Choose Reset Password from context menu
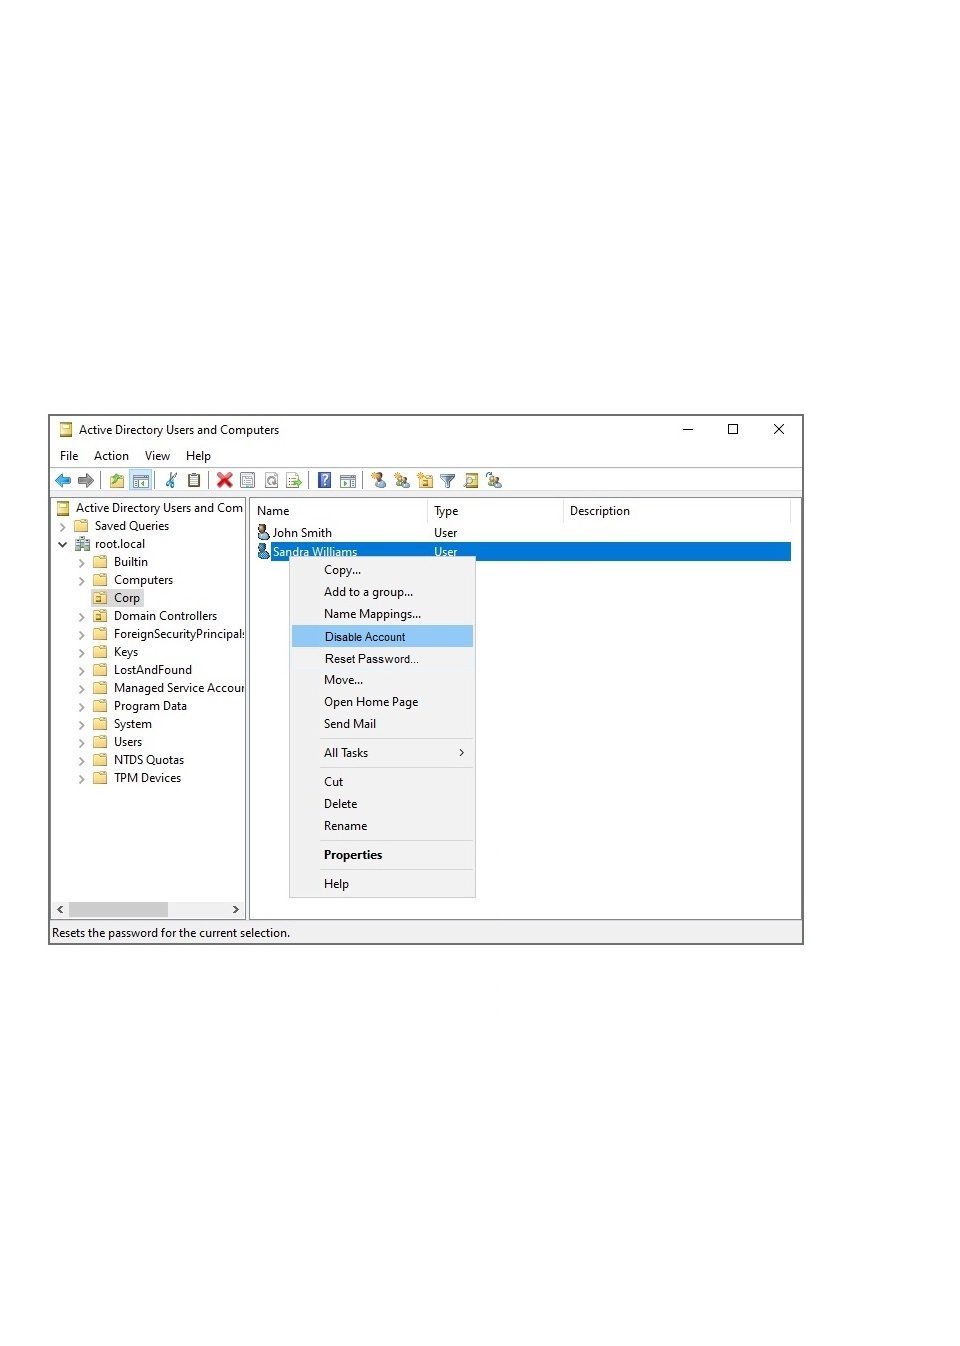The height and width of the screenshot is (1346, 960). [382, 659]
